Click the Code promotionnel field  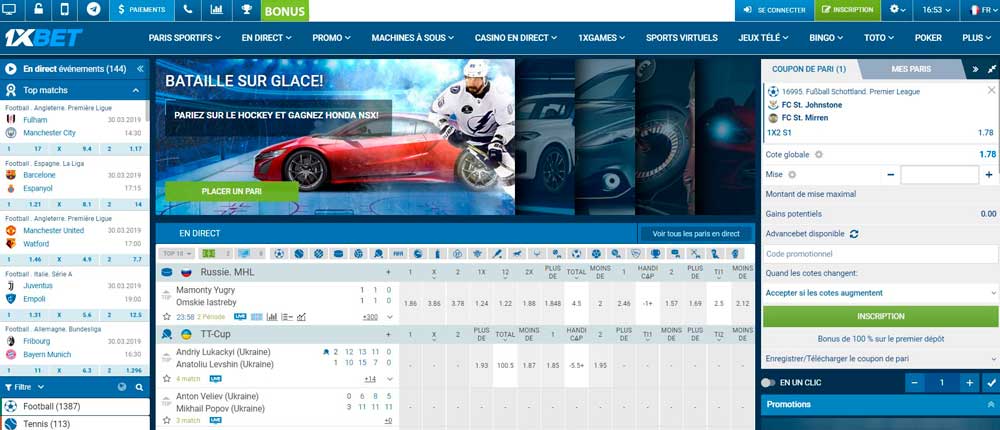point(880,254)
